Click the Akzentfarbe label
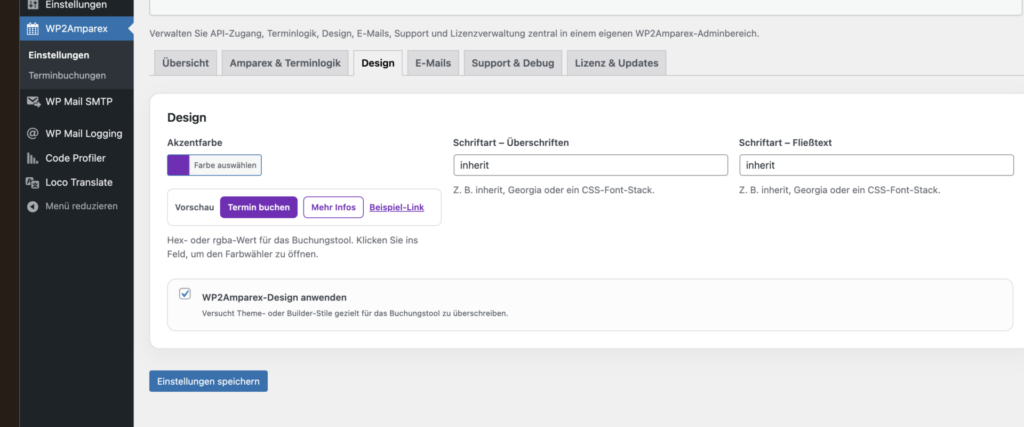1024x427 pixels. point(196,142)
